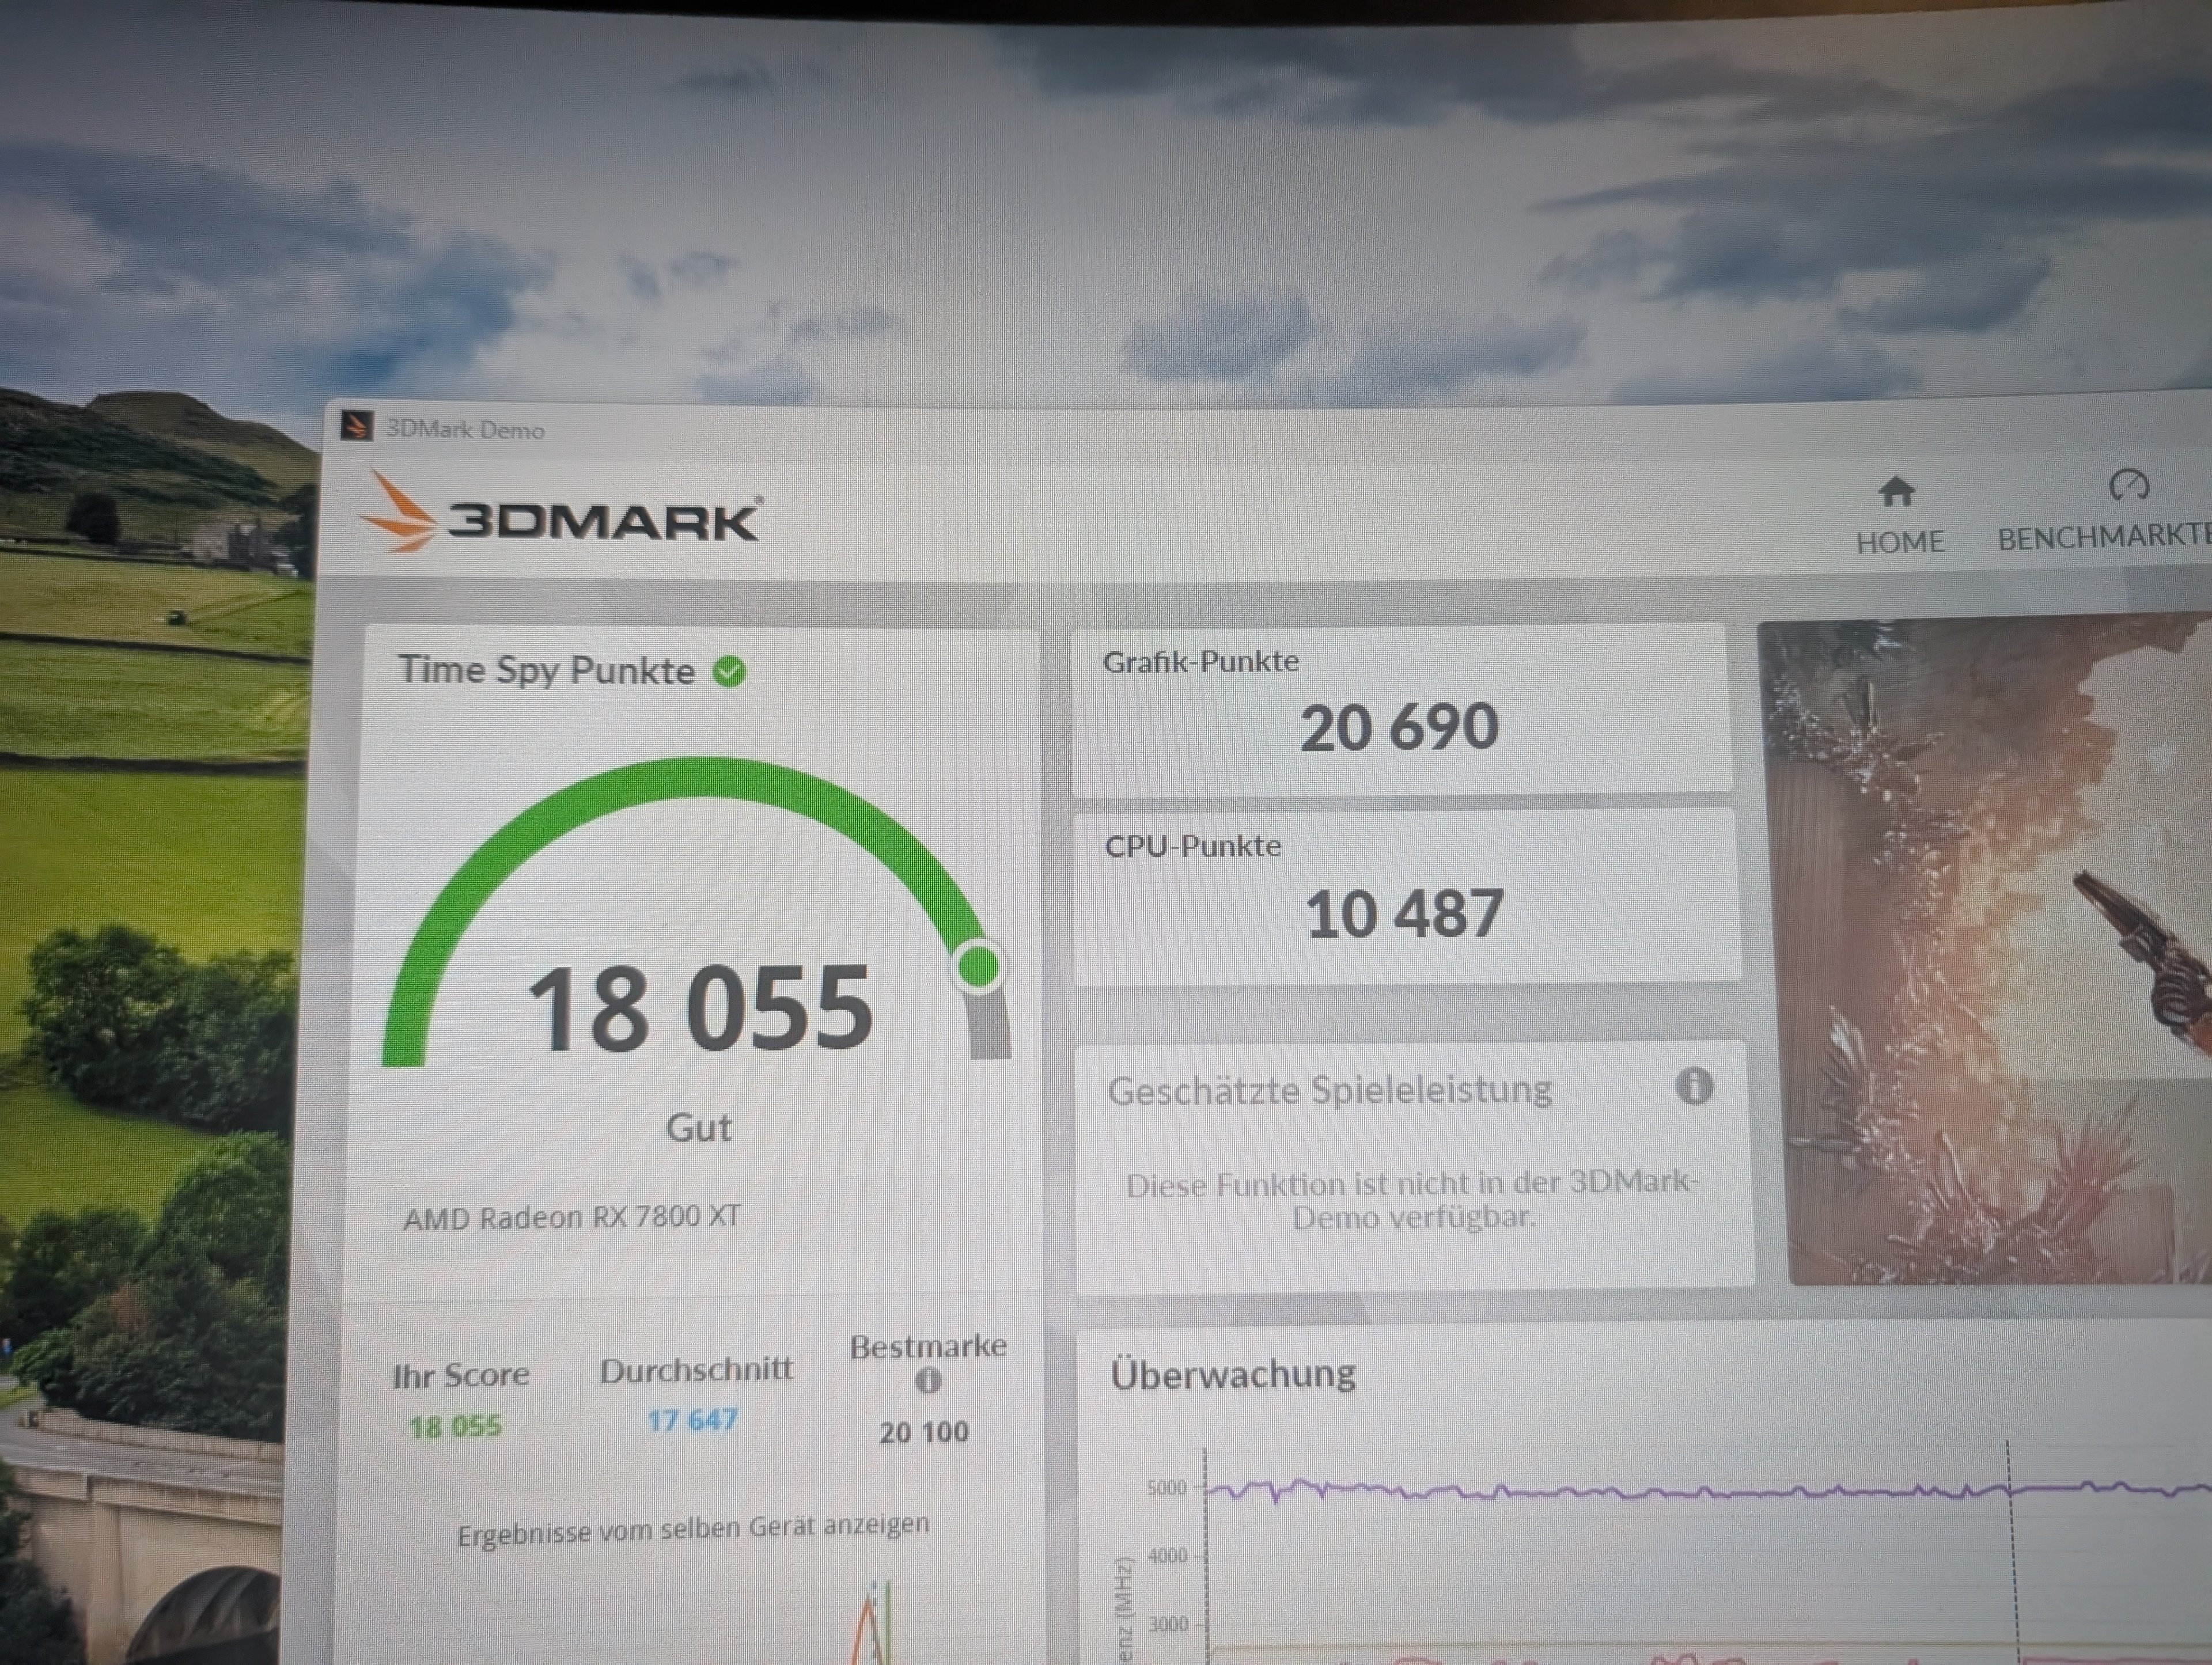The height and width of the screenshot is (1665, 2212).
Task: Click the Überwachung heading
Action: (1233, 1373)
